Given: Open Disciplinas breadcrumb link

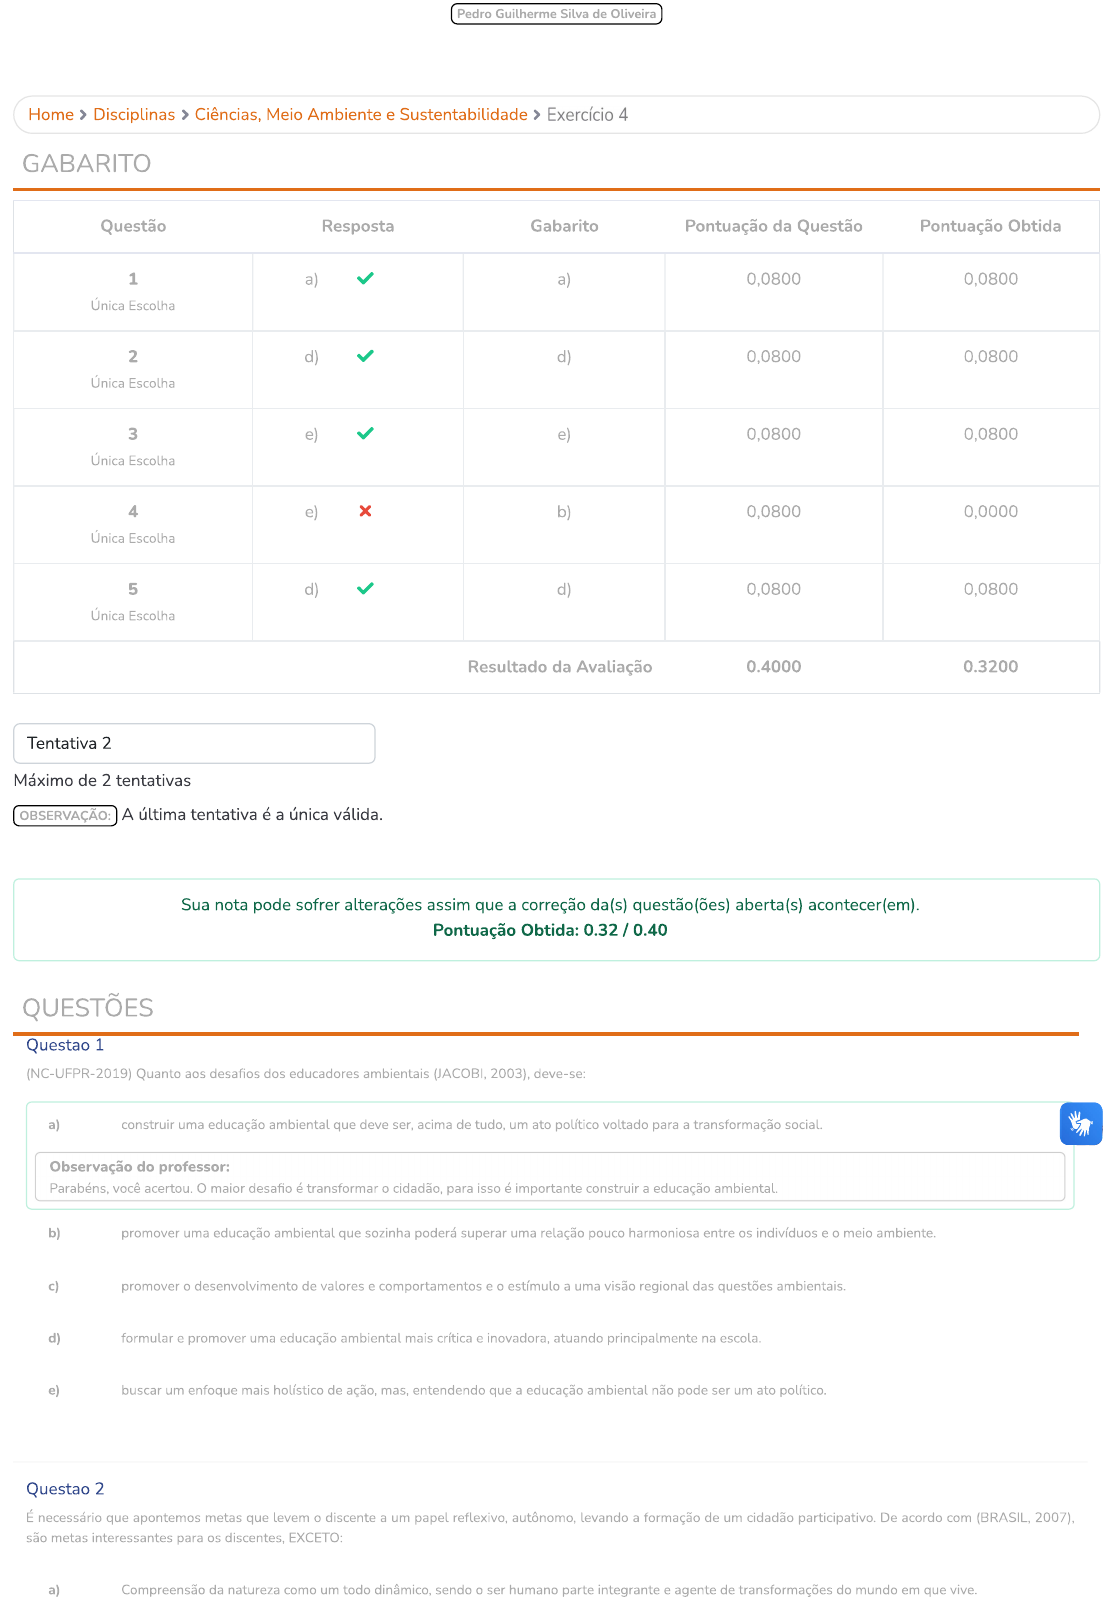Looking at the screenshot, I should point(134,115).
